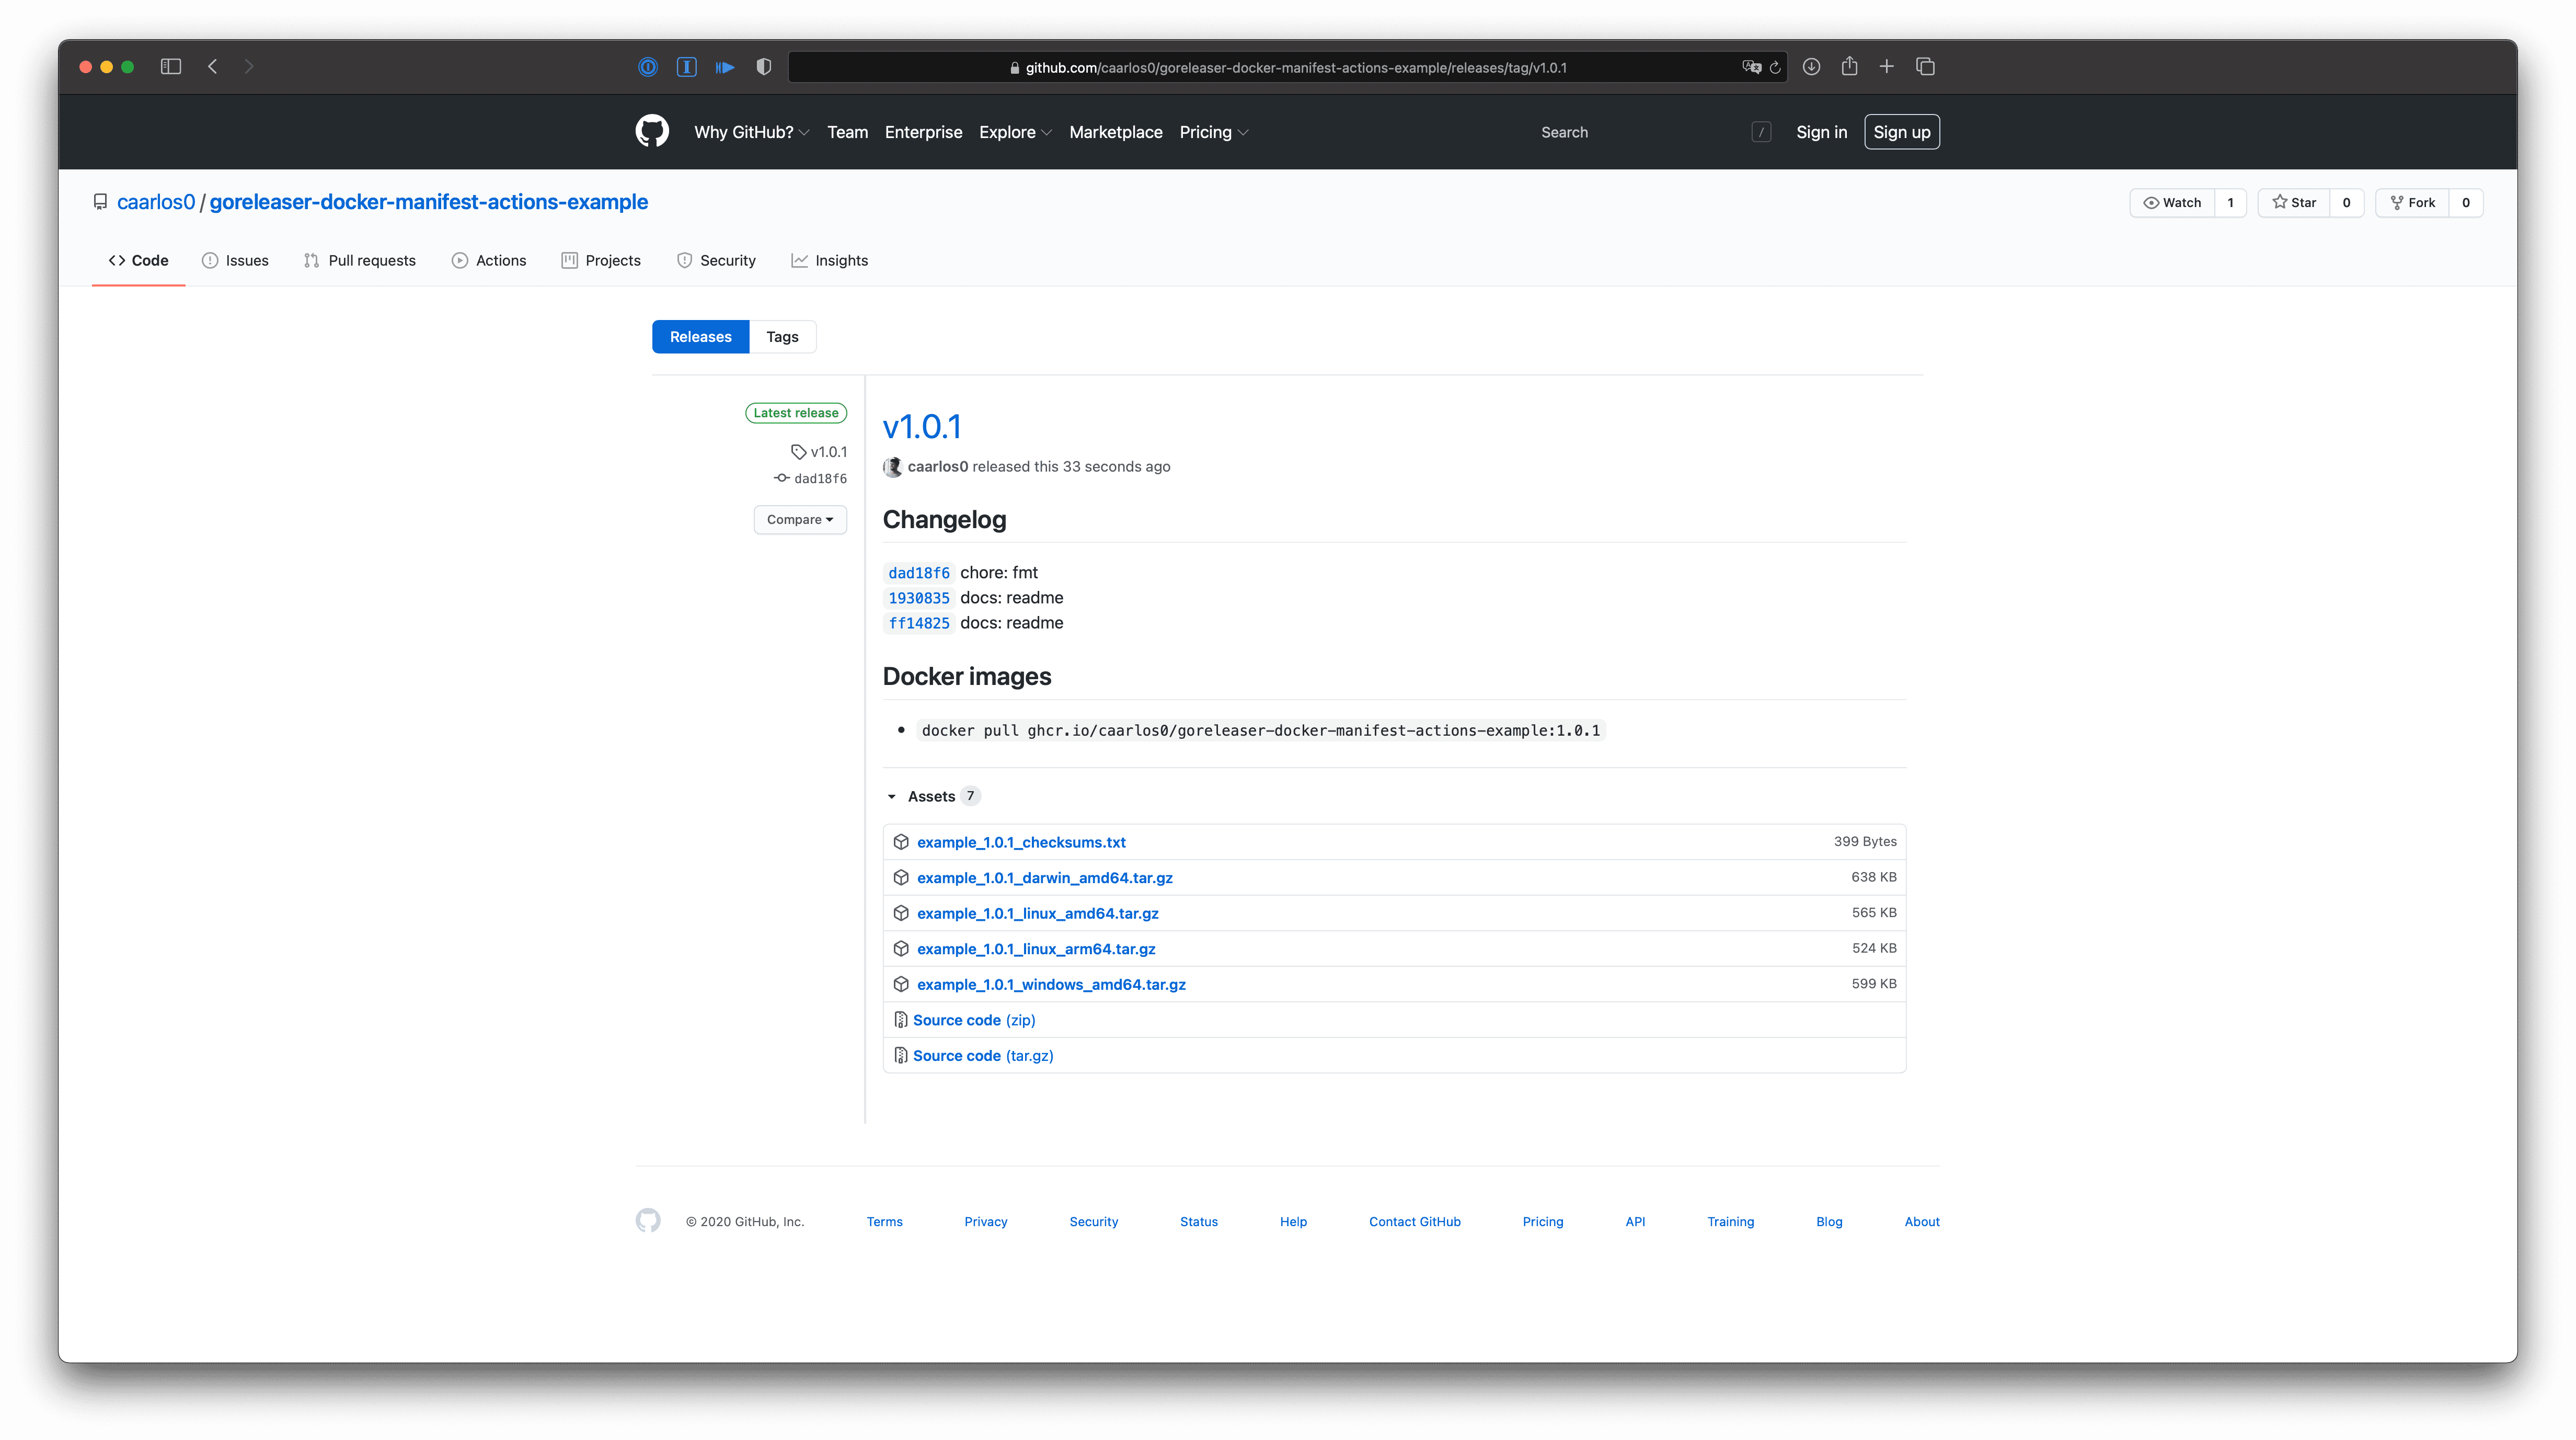The width and height of the screenshot is (2576, 1440).
Task: Open the GitHub home page via octocat logo
Action: (652, 131)
